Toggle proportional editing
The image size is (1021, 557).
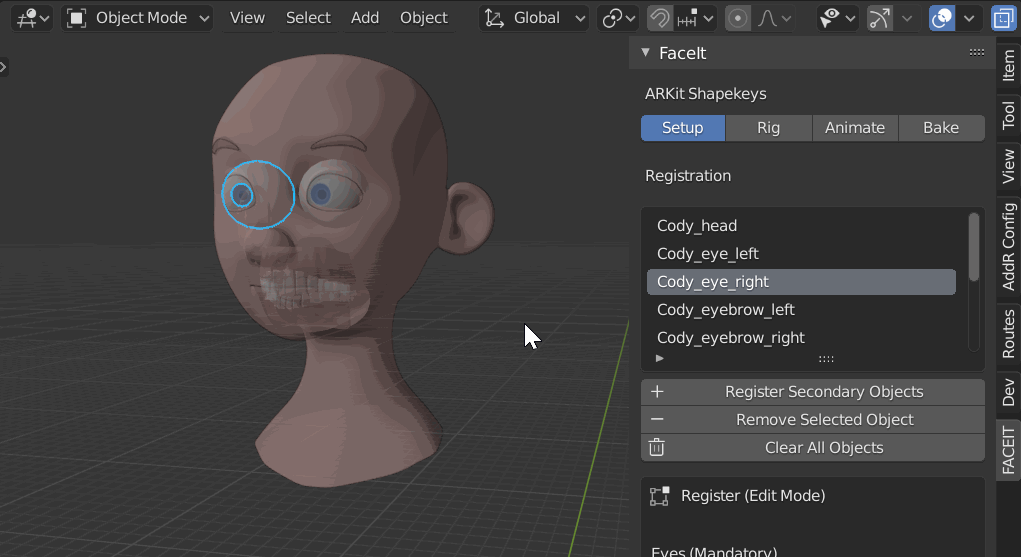pyautogui.click(x=738, y=18)
